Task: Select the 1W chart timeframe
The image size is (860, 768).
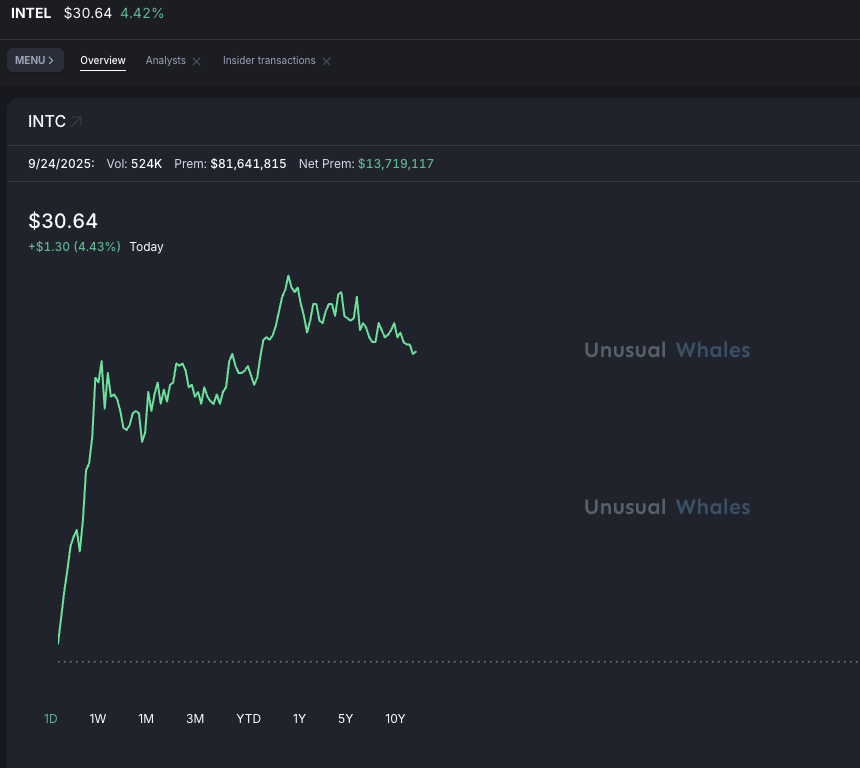Action: click(x=98, y=719)
